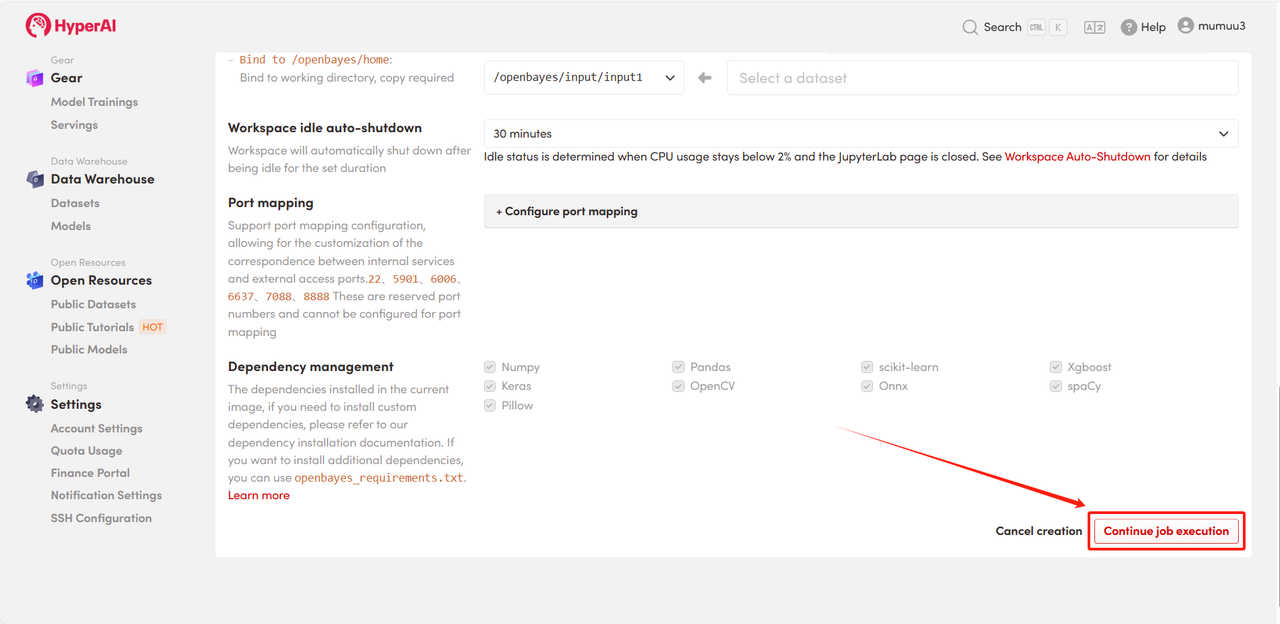Open the /openbayes/input/input1 bind path dropdown
Viewport: 1280px width, 624px height.
[x=584, y=78]
